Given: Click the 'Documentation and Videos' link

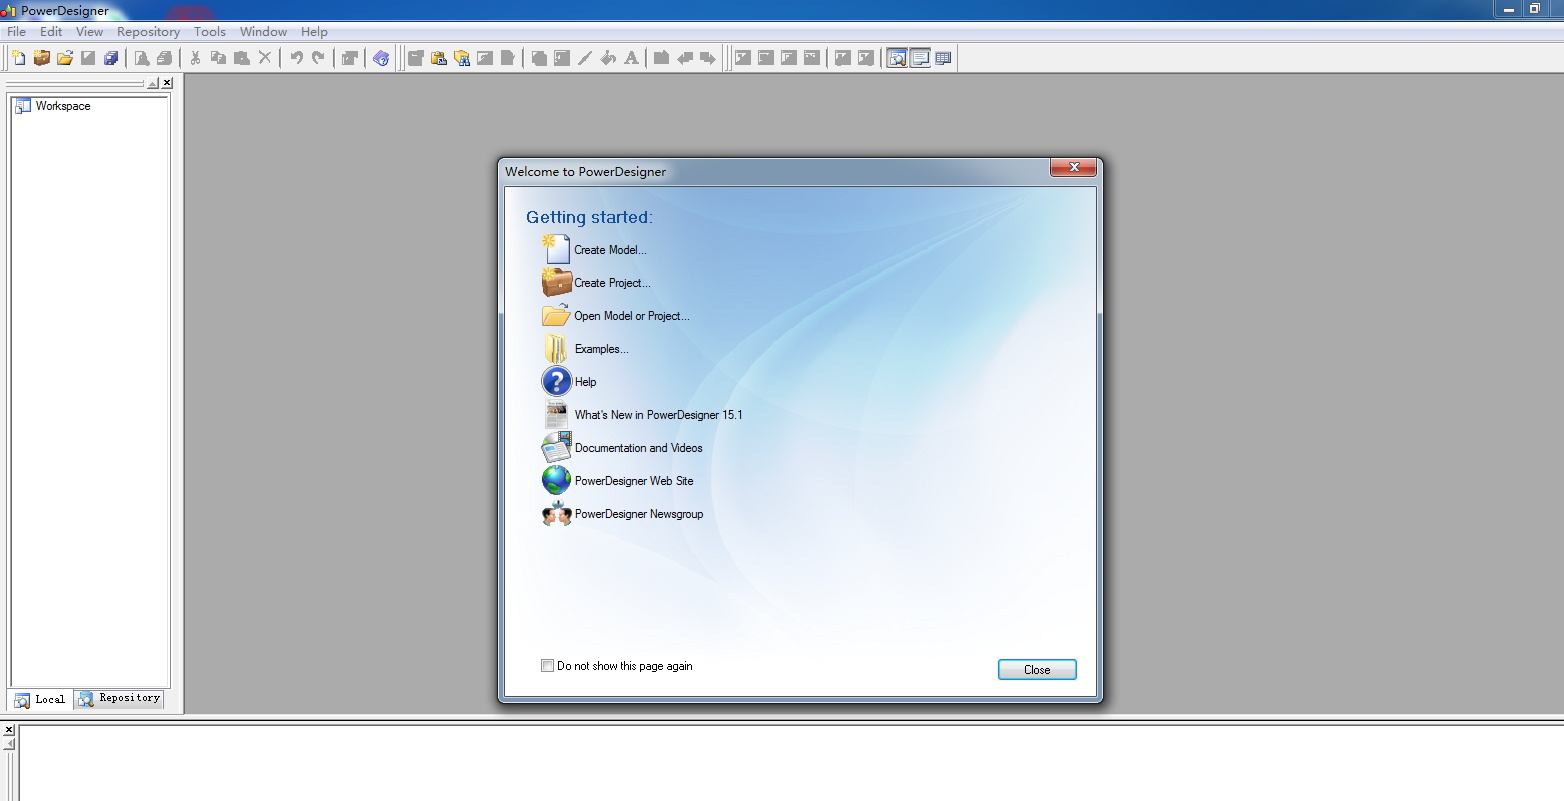Looking at the screenshot, I should (639, 448).
